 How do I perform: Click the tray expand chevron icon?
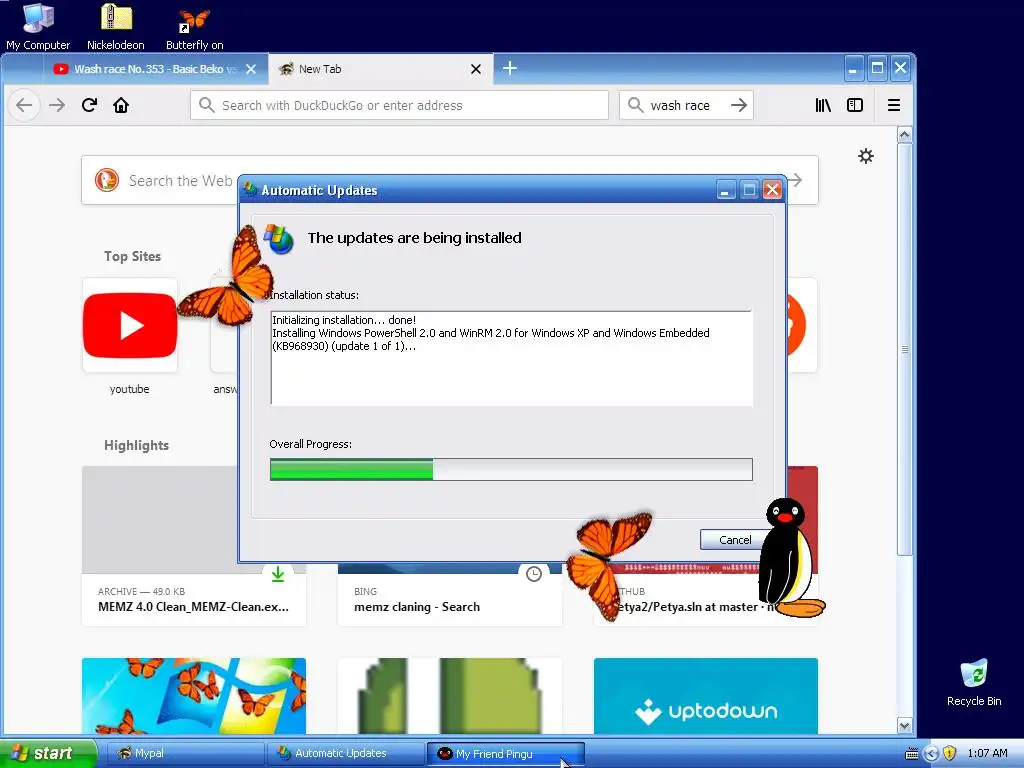(931, 754)
